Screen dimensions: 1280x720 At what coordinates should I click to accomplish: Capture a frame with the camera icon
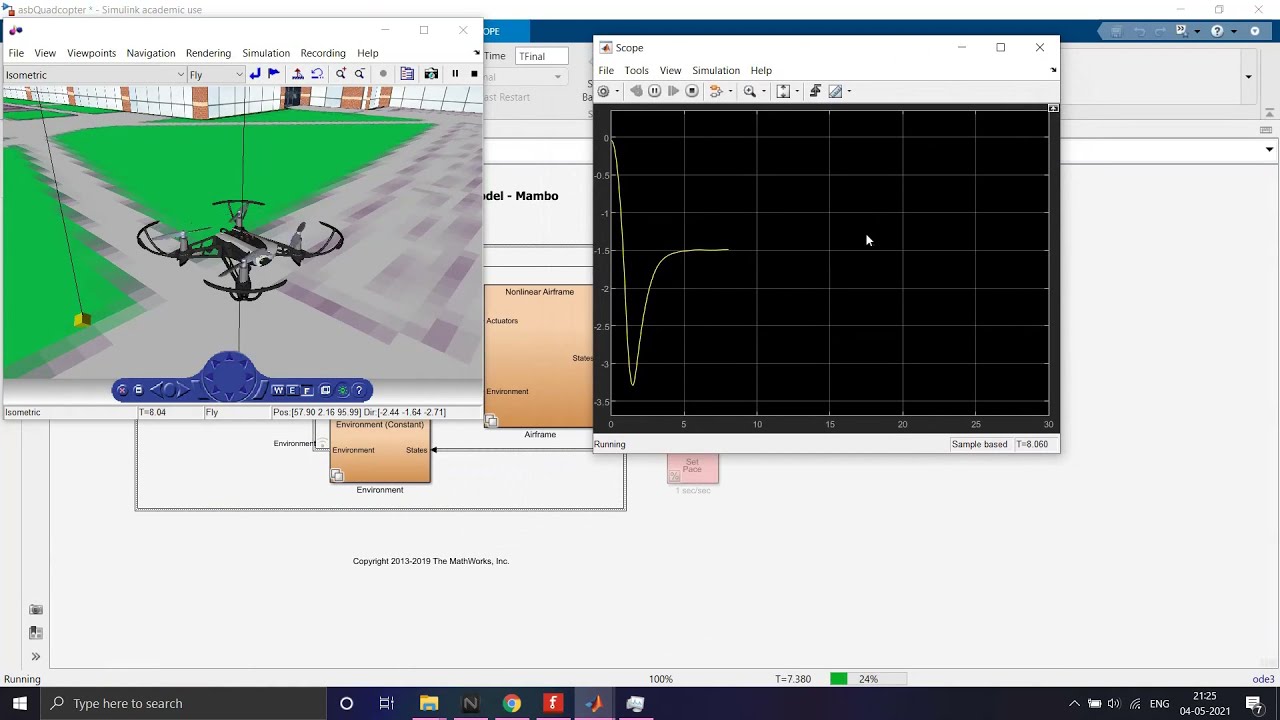tap(431, 74)
